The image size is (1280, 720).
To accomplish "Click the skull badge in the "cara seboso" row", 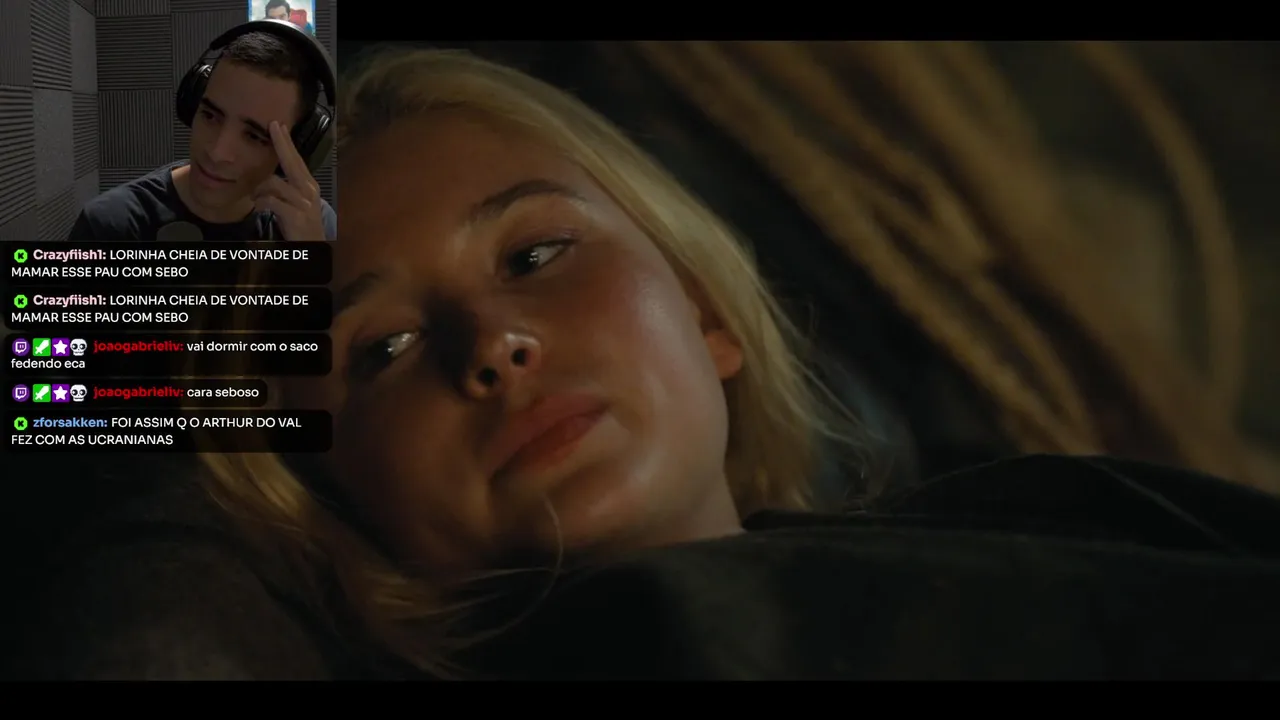I will click(x=79, y=393).
